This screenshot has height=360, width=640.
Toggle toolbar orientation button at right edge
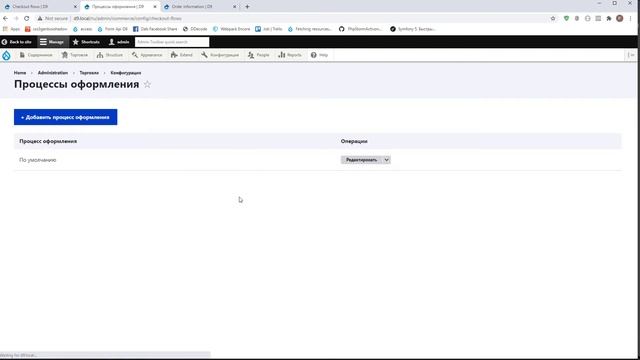[x=631, y=55]
